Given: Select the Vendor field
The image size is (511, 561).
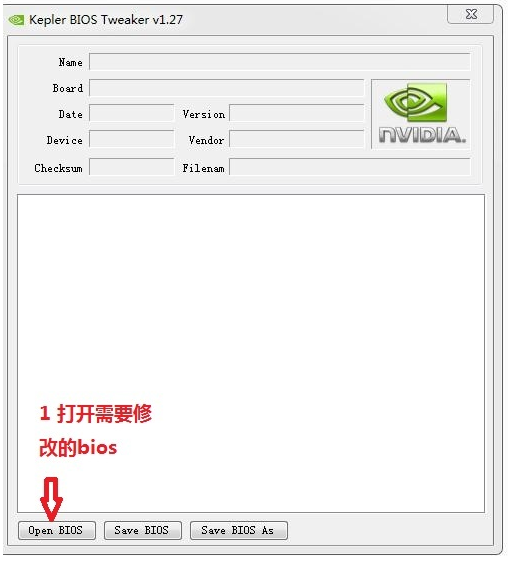Looking at the screenshot, I should (x=297, y=140).
